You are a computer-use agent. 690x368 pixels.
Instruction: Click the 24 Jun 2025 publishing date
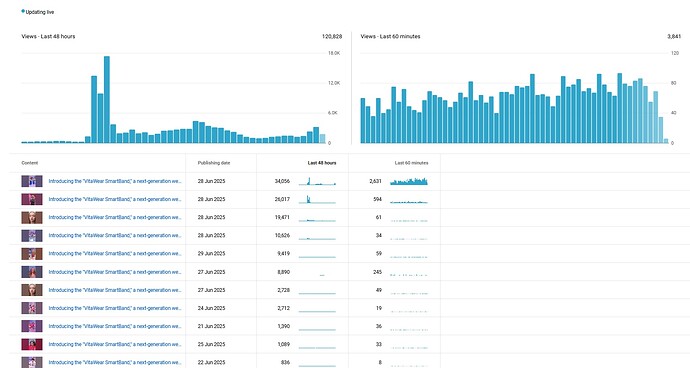click(211, 308)
